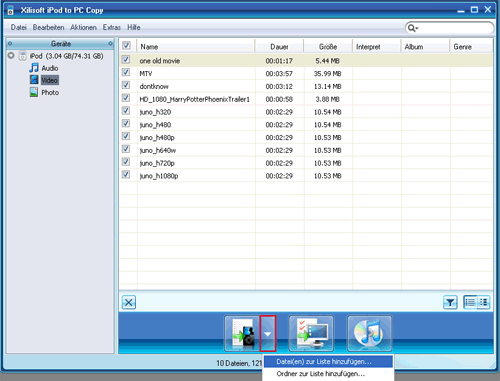The image size is (500, 381).
Task: Uncheck the 'one old movie' checkbox
Action: [126, 60]
